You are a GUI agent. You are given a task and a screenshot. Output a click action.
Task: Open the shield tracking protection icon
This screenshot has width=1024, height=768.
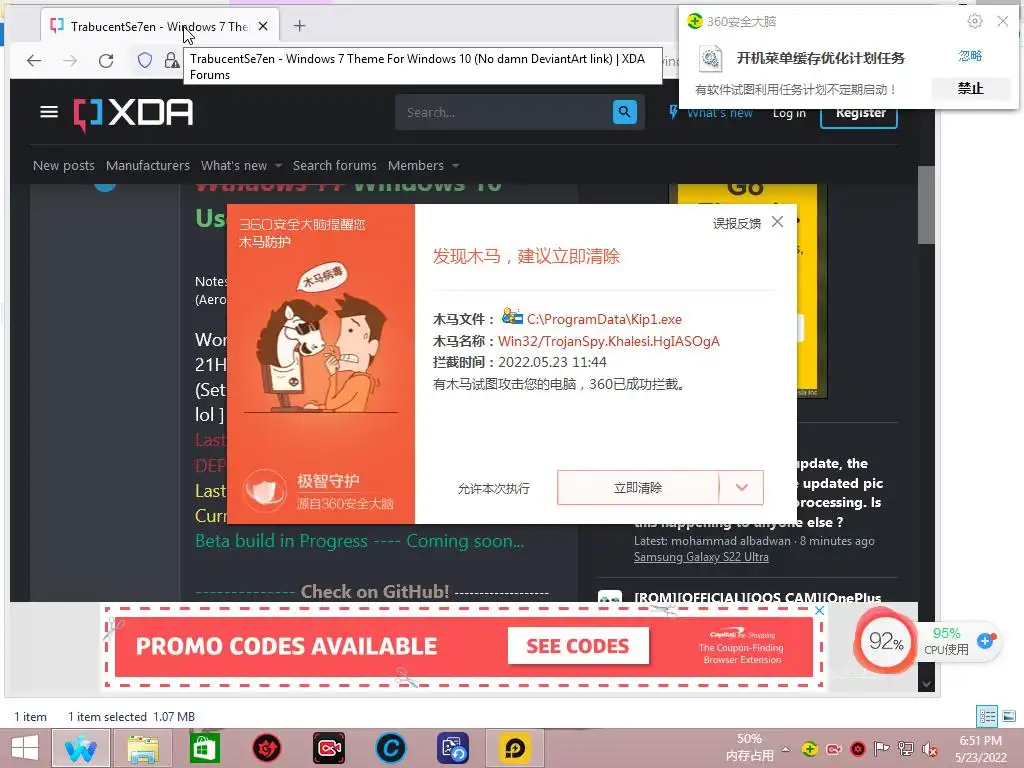coord(145,61)
